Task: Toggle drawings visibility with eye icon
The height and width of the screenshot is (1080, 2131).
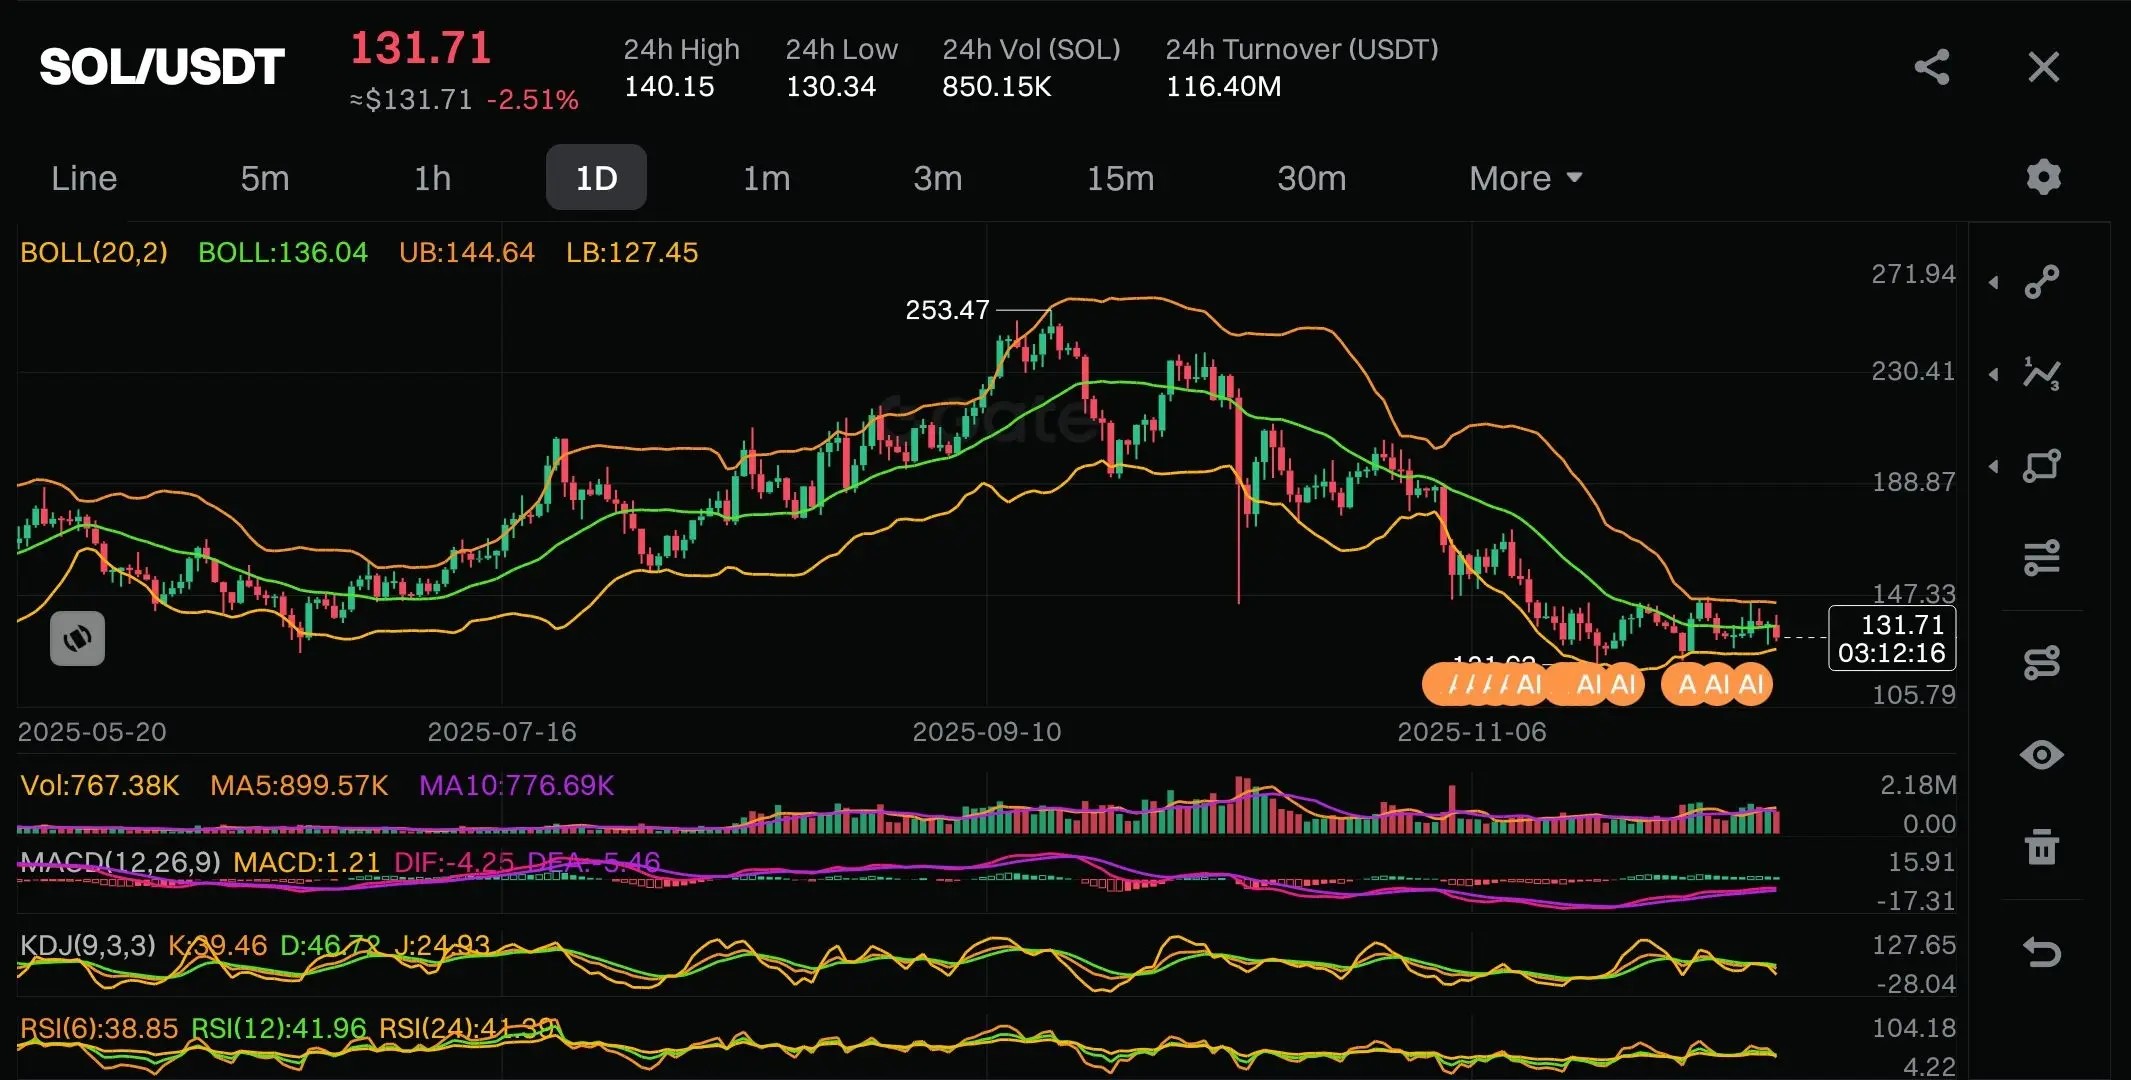Action: pos(2041,755)
